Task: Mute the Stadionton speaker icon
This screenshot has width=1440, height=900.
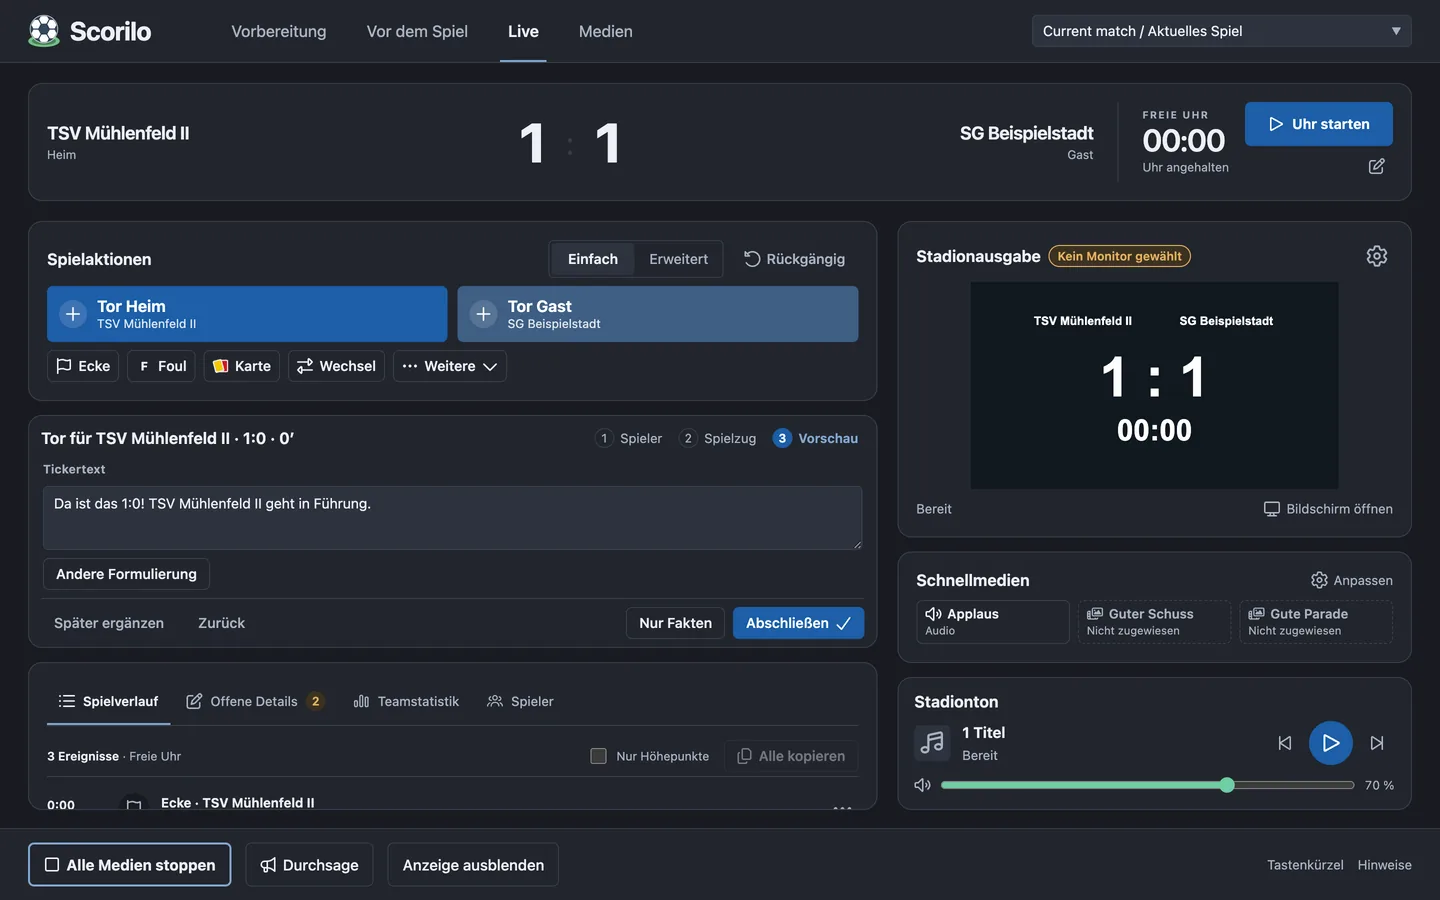Action: (x=922, y=785)
